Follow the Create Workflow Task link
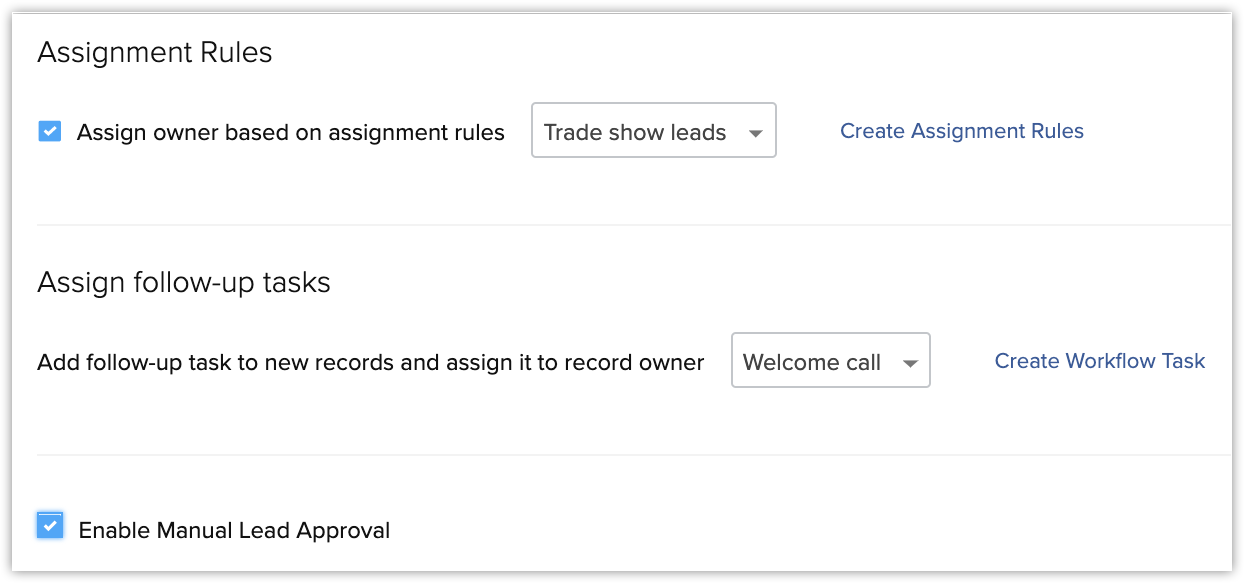 click(x=1099, y=361)
